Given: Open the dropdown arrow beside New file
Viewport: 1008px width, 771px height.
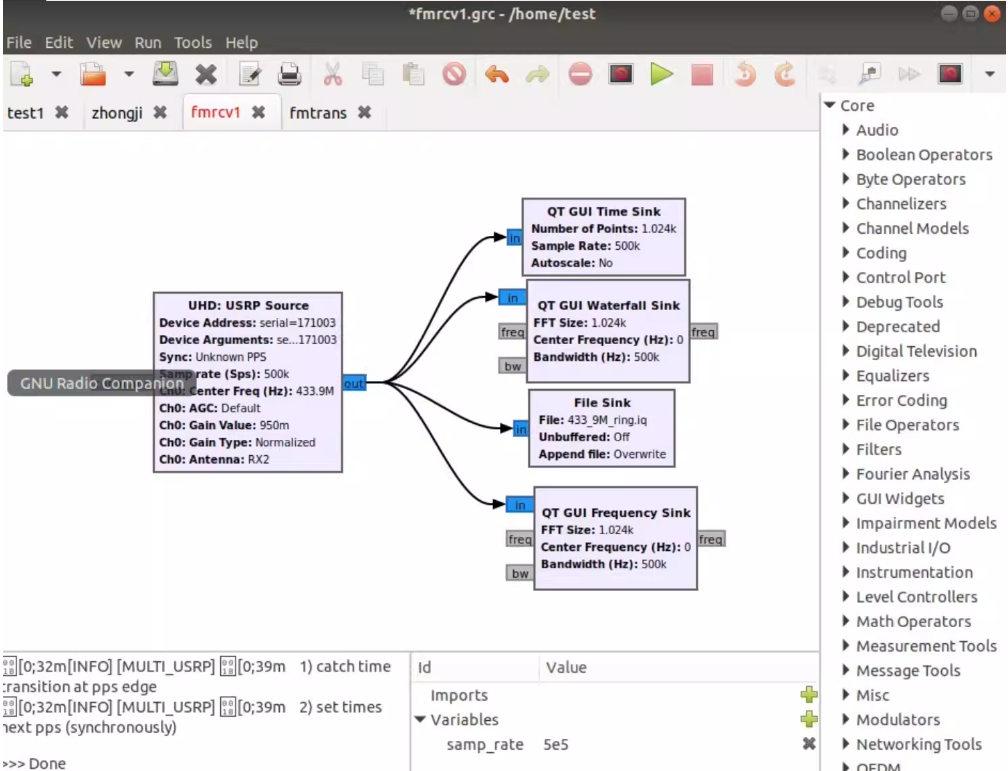Looking at the screenshot, I should pos(56,75).
